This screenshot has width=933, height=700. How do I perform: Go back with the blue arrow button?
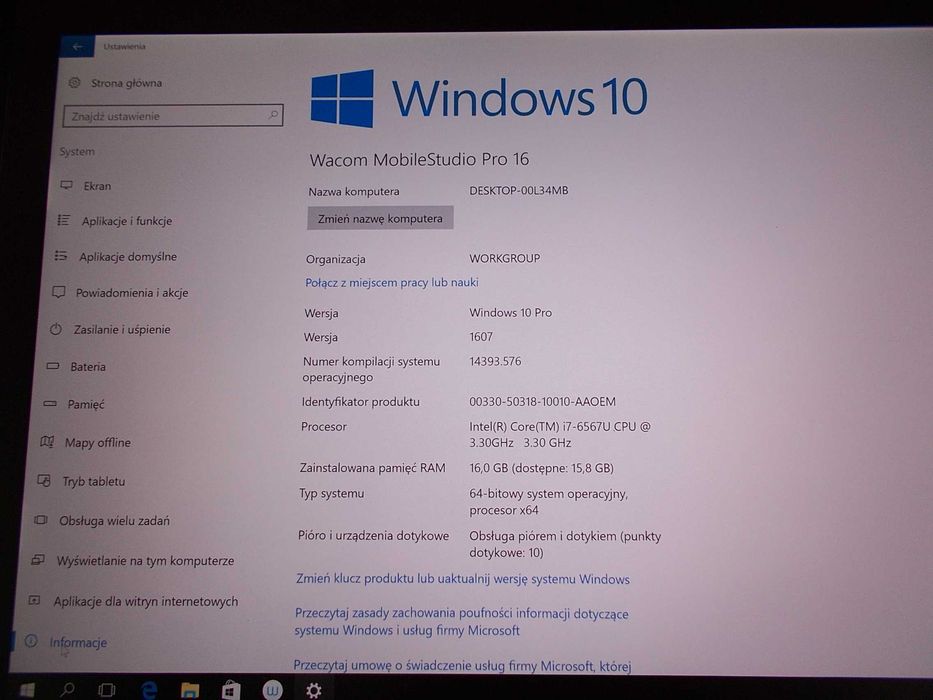(x=77, y=46)
